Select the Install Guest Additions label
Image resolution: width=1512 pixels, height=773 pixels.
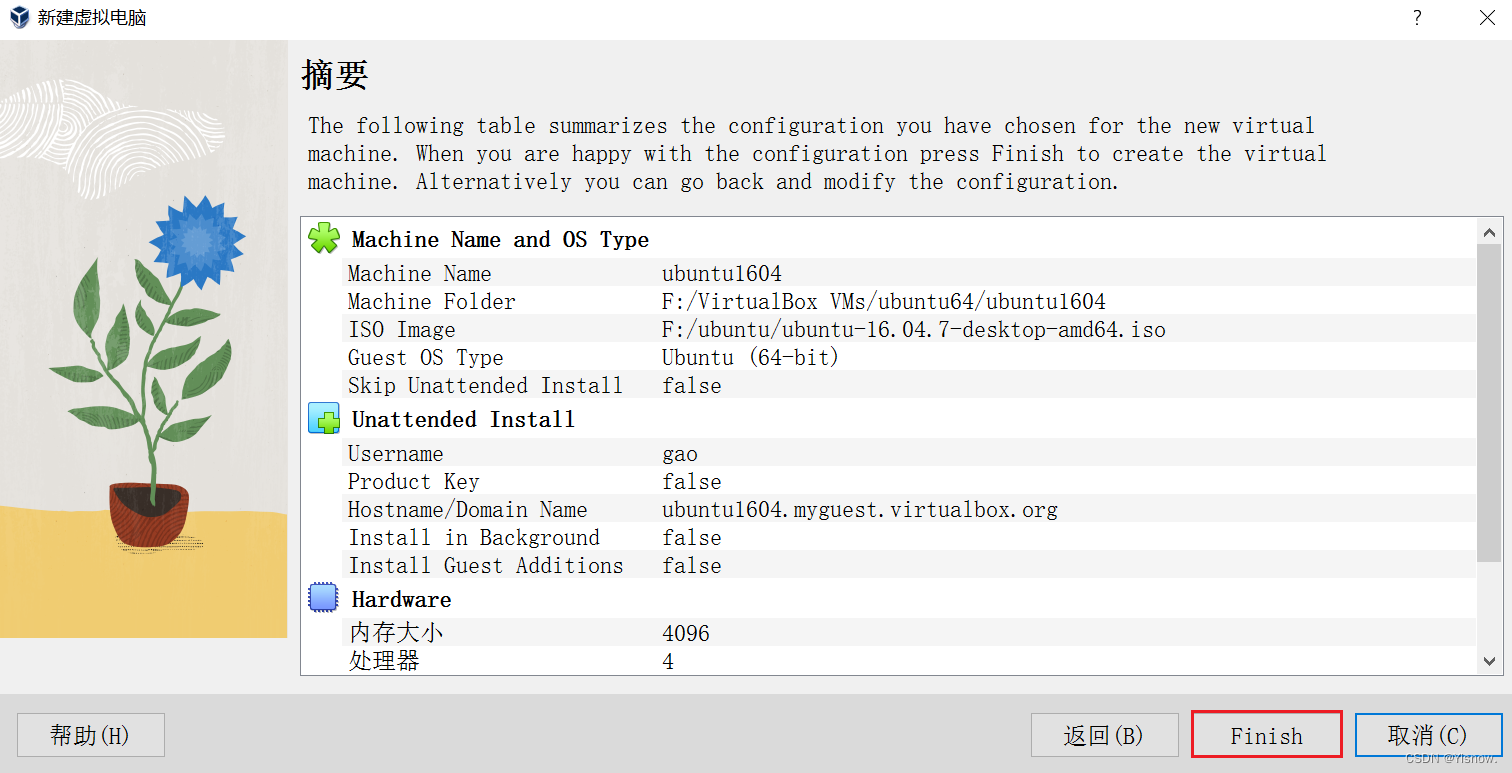tap(485, 566)
